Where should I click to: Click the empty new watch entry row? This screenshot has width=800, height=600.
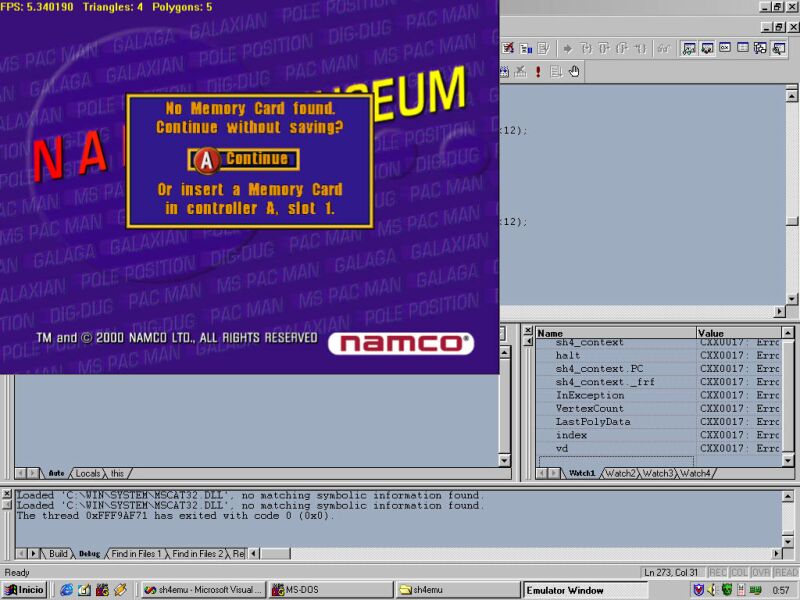click(x=616, y=461)
